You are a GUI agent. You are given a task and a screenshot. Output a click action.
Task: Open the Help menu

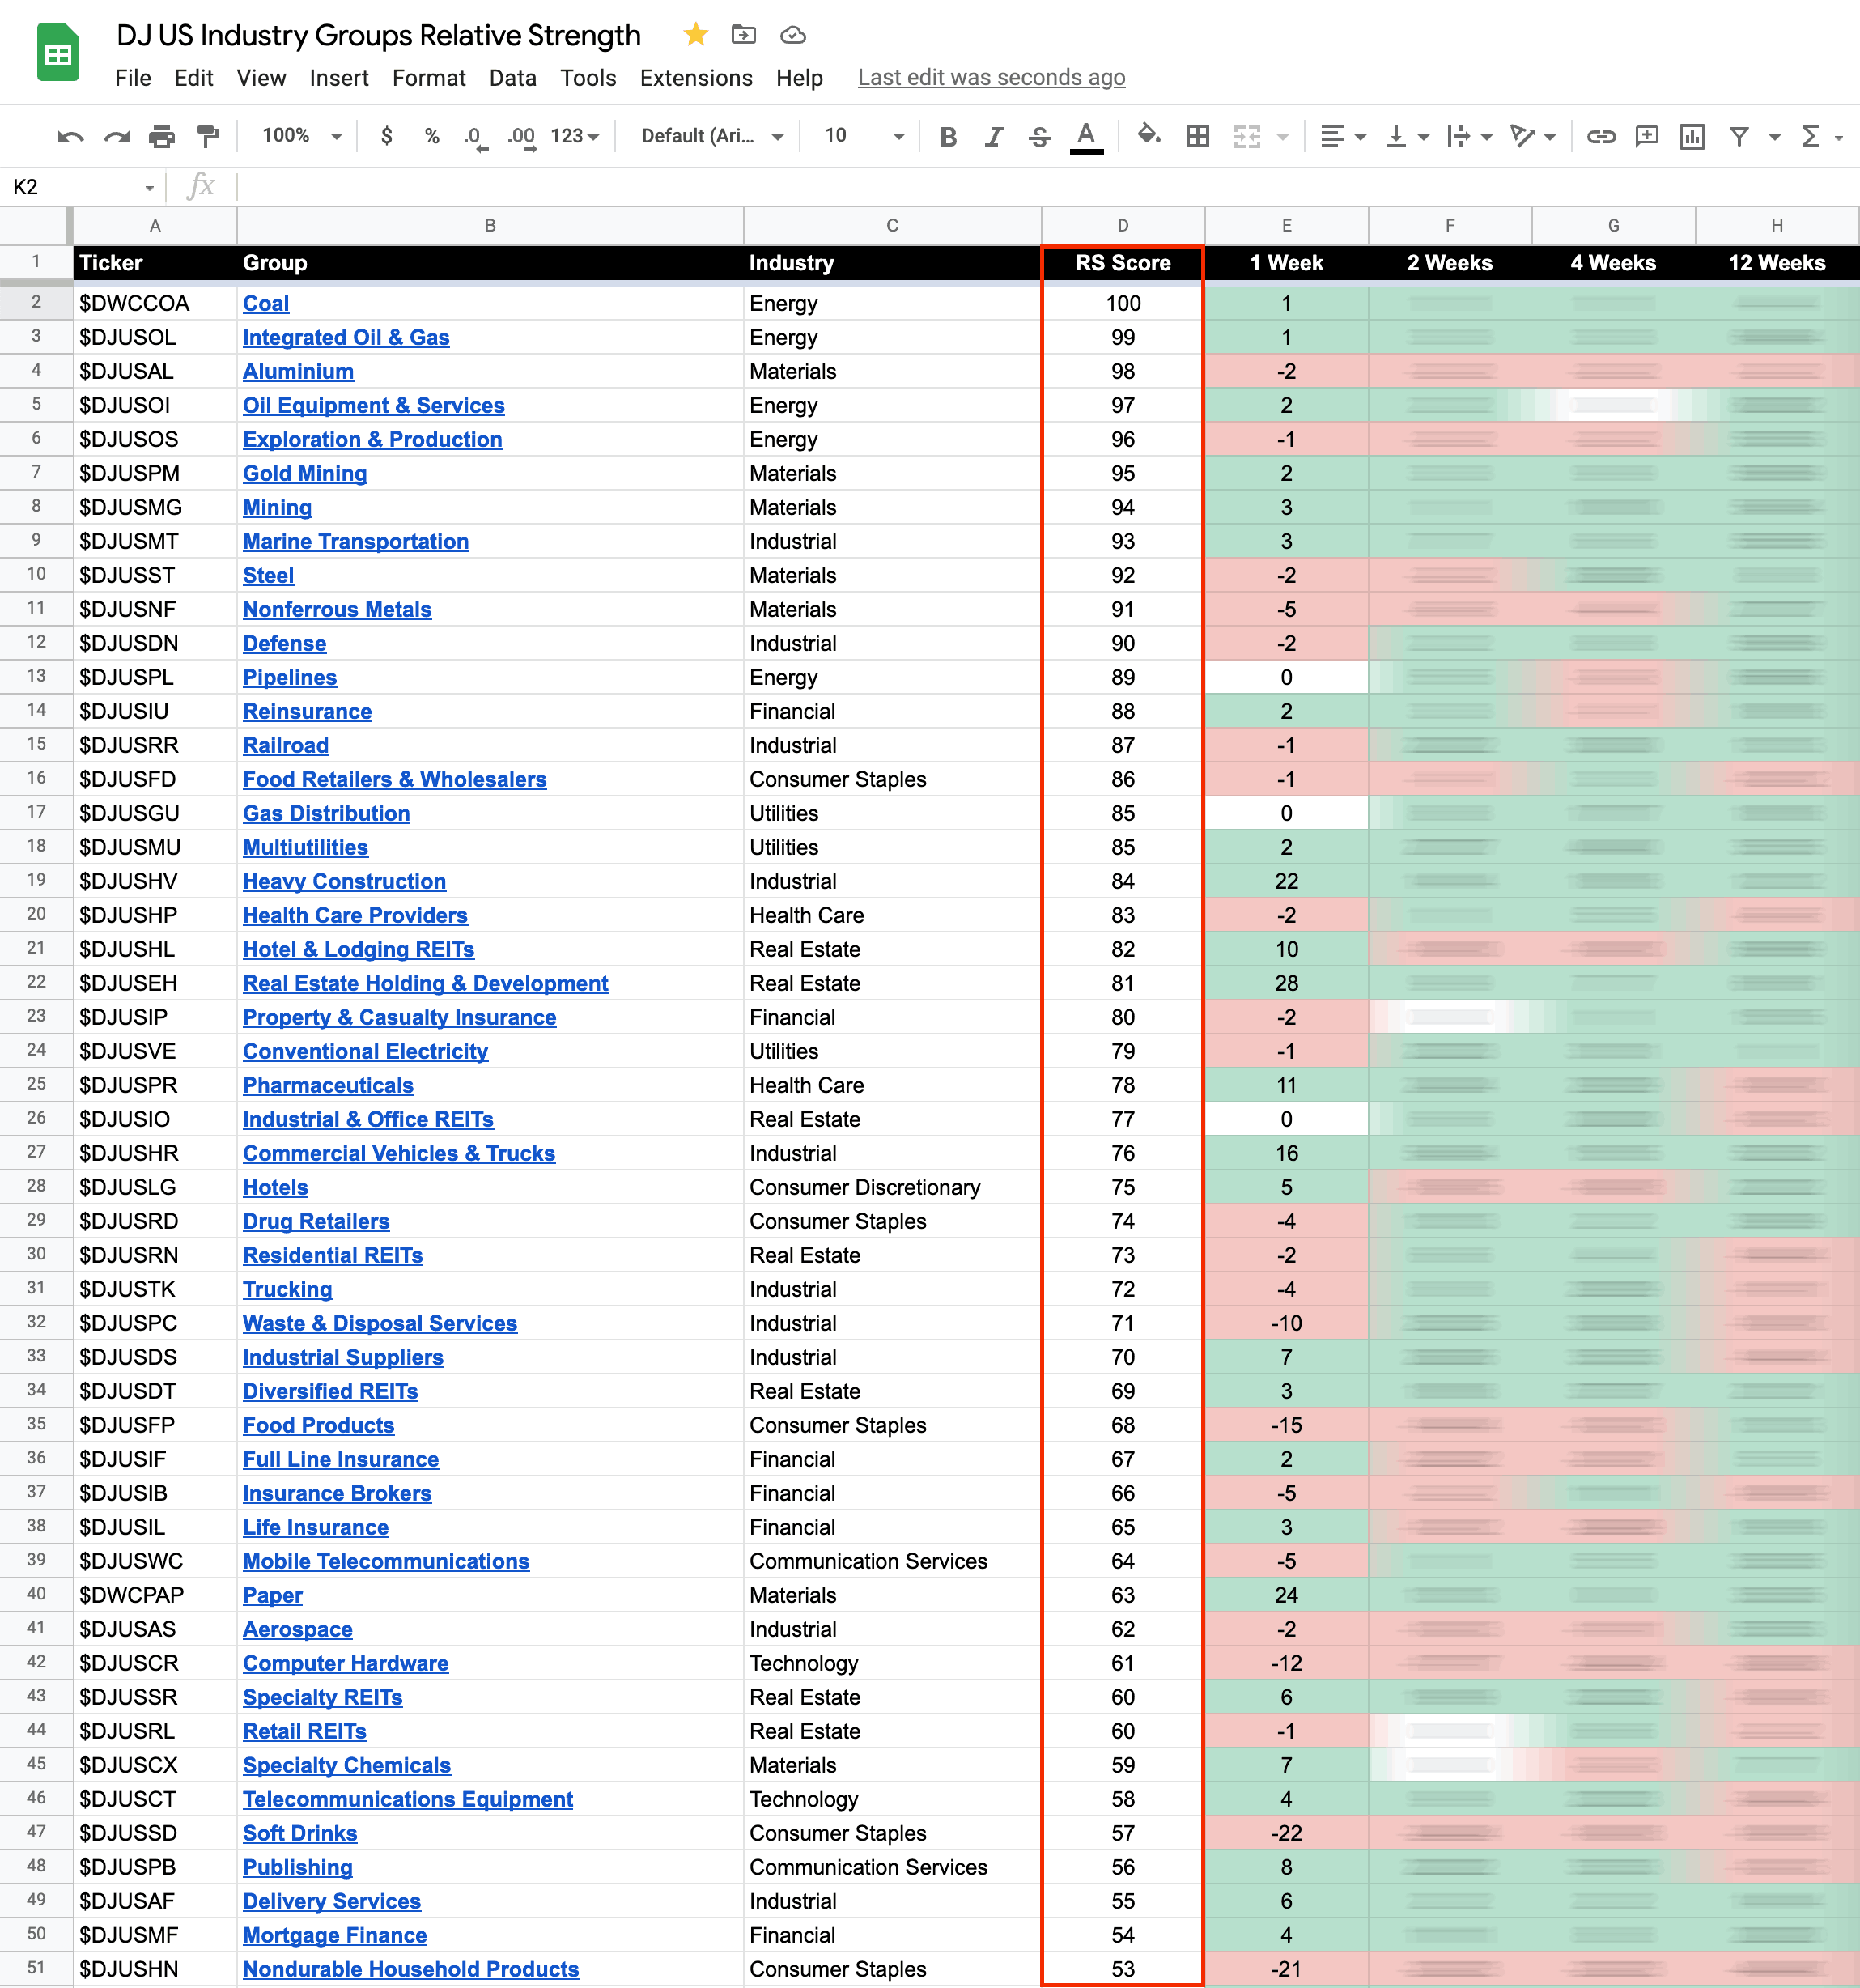coord(799,78)
